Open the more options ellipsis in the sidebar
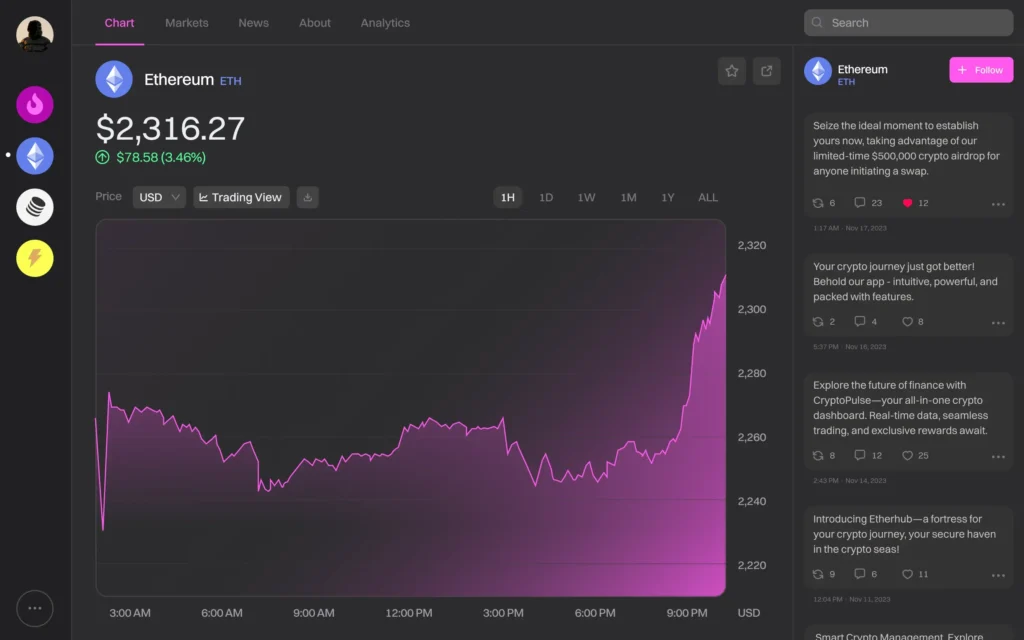The image size is (1024, 640). [35, 608]
